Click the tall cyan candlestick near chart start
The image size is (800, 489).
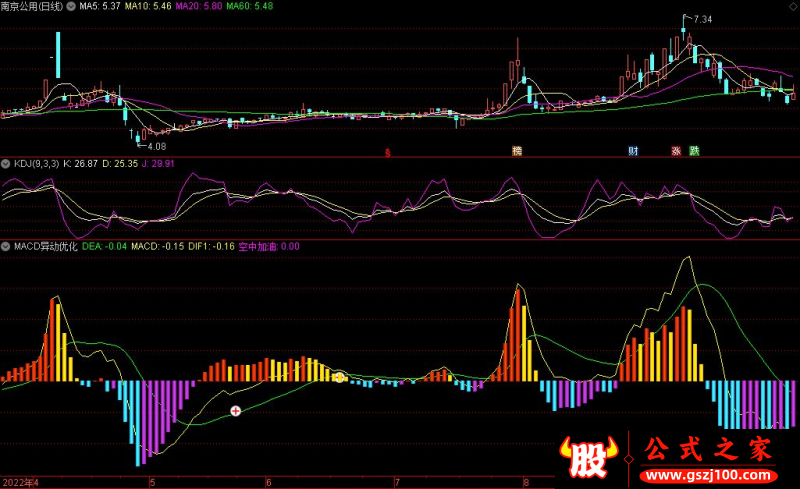click(x=58, y=55)
